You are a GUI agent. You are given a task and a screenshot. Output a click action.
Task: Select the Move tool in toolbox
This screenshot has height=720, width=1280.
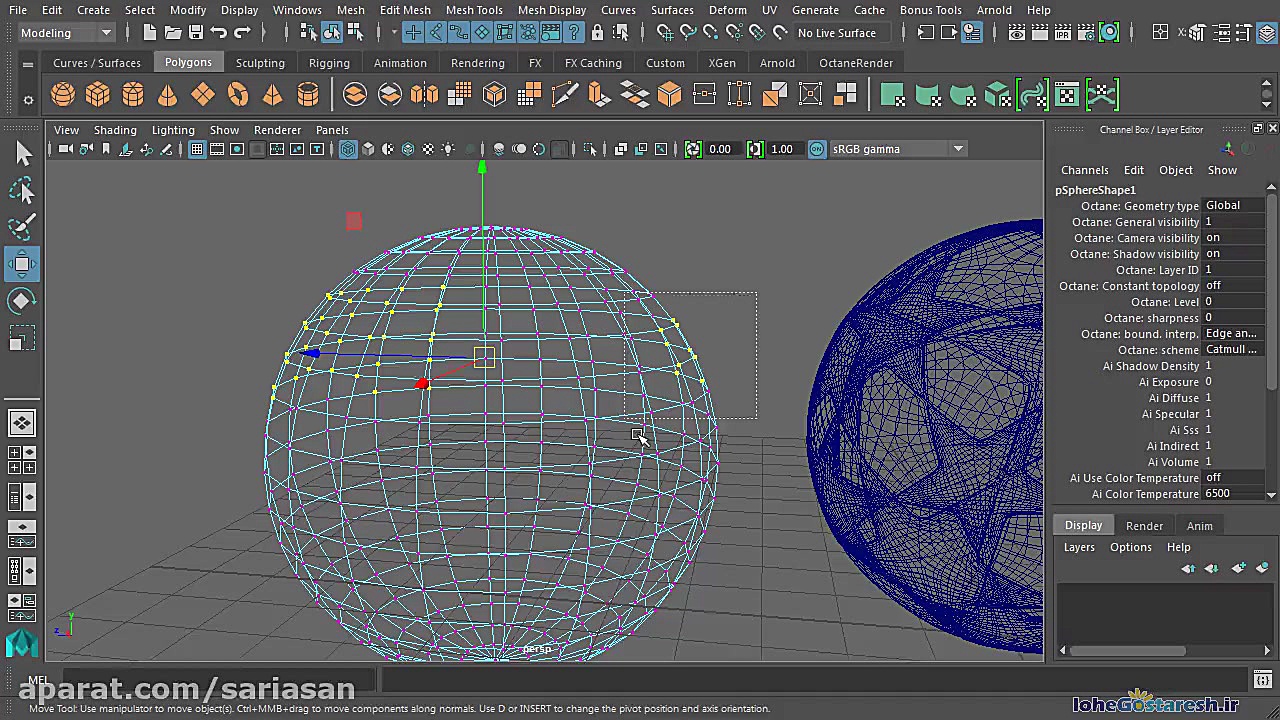[22, 264]
